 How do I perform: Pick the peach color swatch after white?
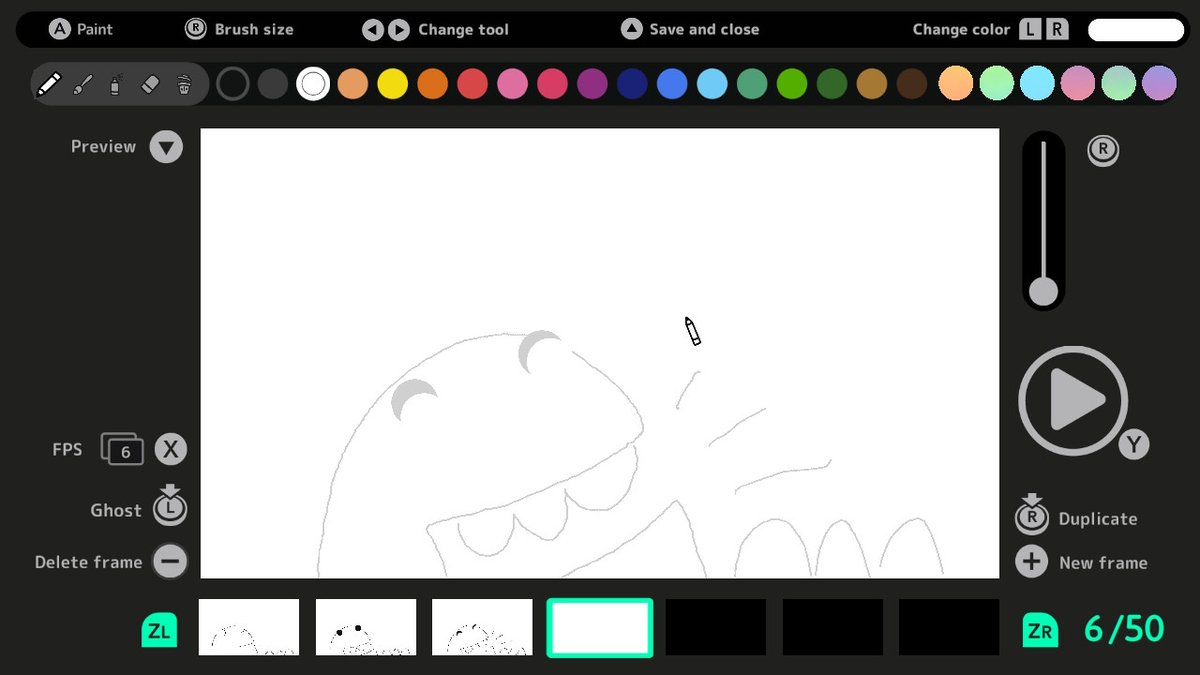[353, 84]
